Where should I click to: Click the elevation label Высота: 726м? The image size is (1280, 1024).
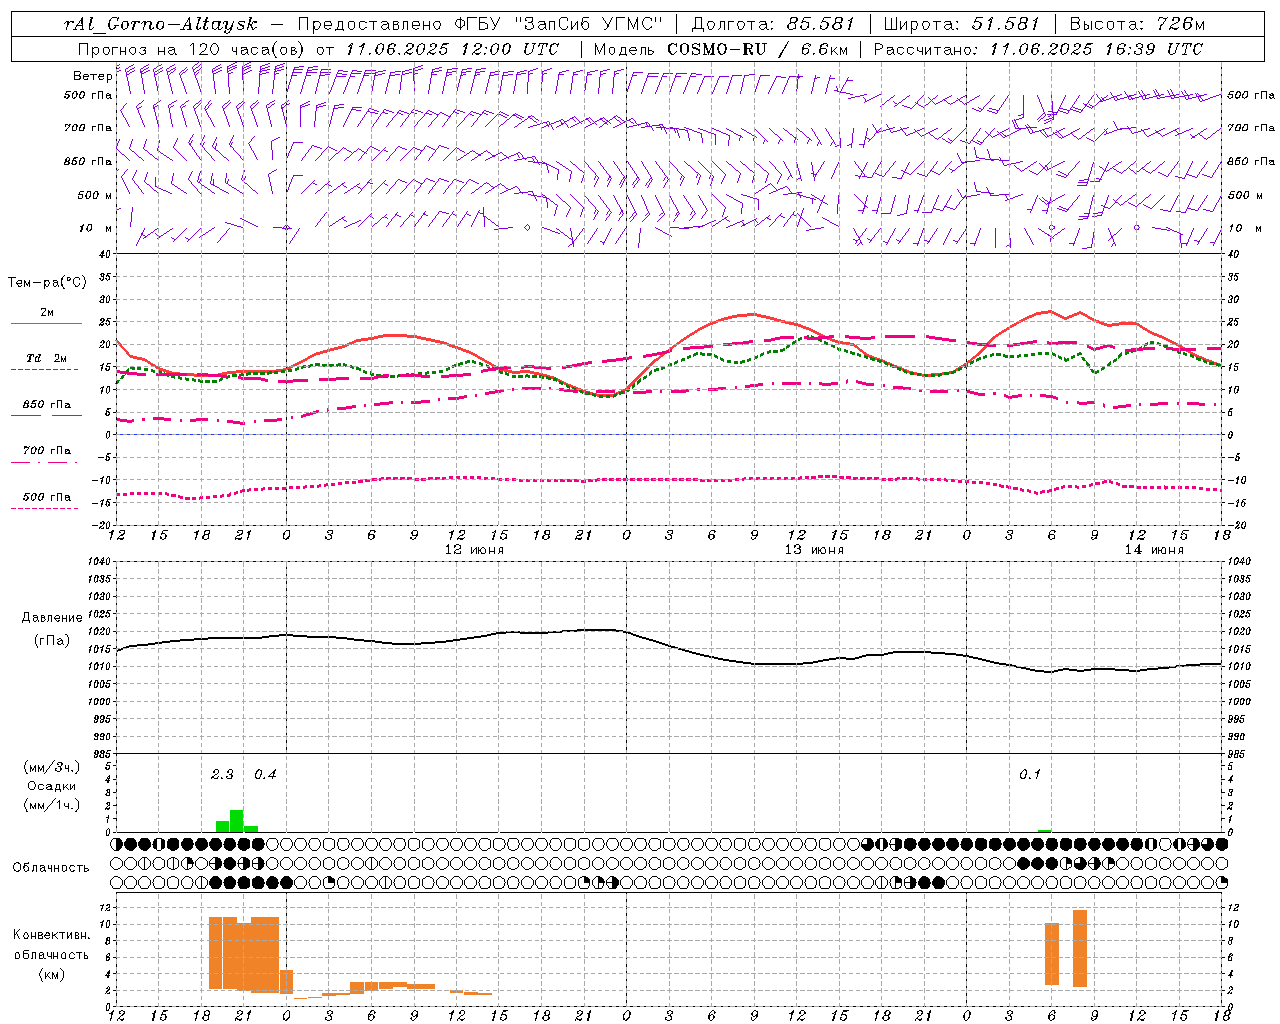(1137, 24)
